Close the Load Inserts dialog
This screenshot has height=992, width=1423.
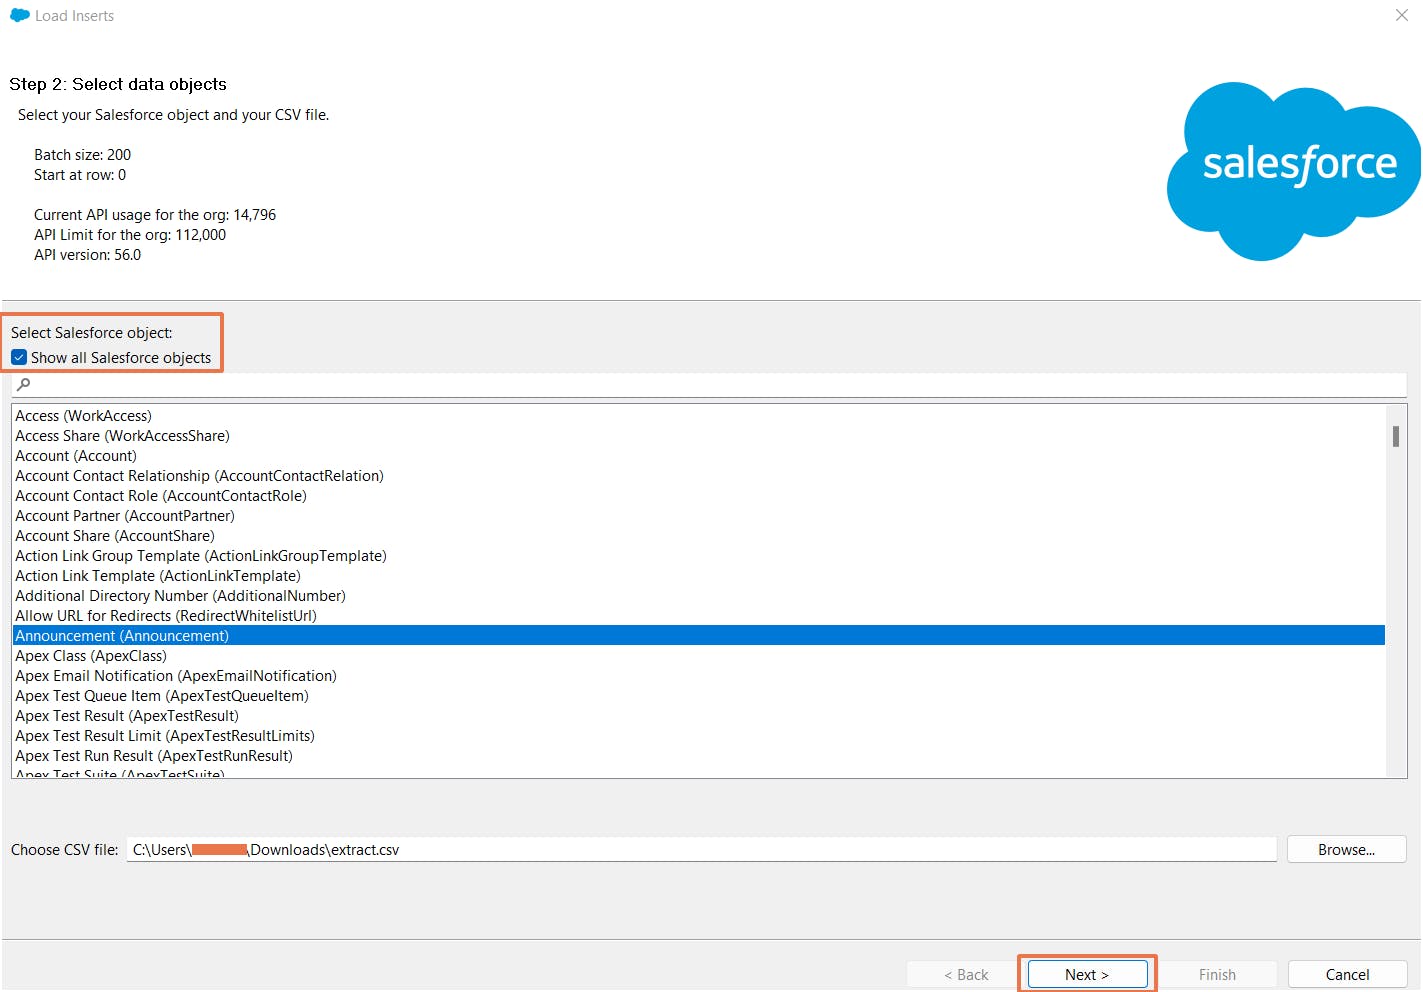1401,15
